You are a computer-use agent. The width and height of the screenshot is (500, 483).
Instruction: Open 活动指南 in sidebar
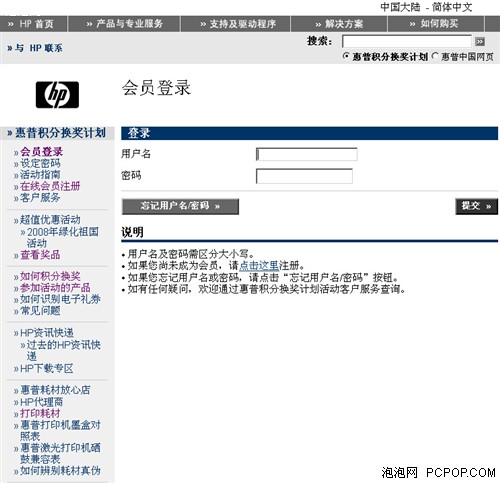pyautogui.click(x=40, y=175)
